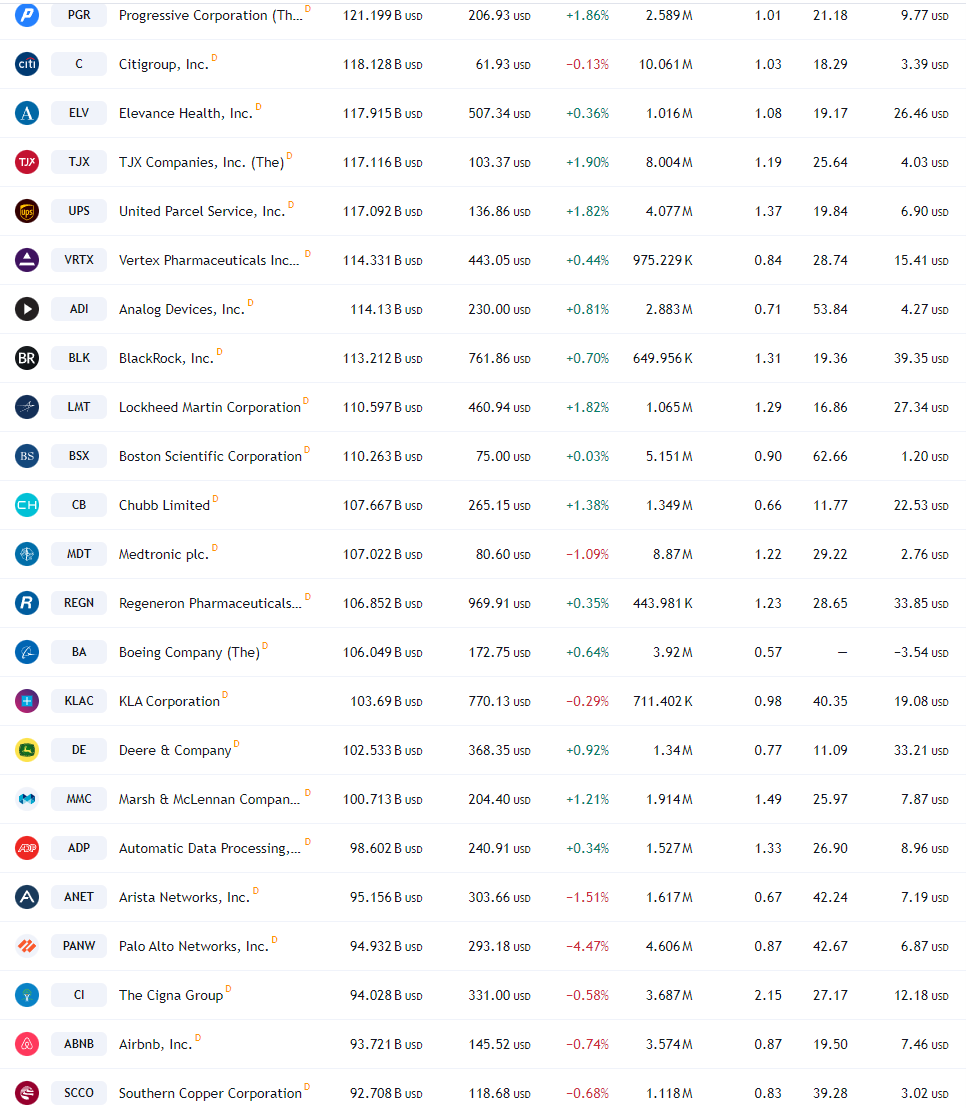
Task: Select the UPS ticker badge
Action: pyautogui.click(x=79, y=211)
